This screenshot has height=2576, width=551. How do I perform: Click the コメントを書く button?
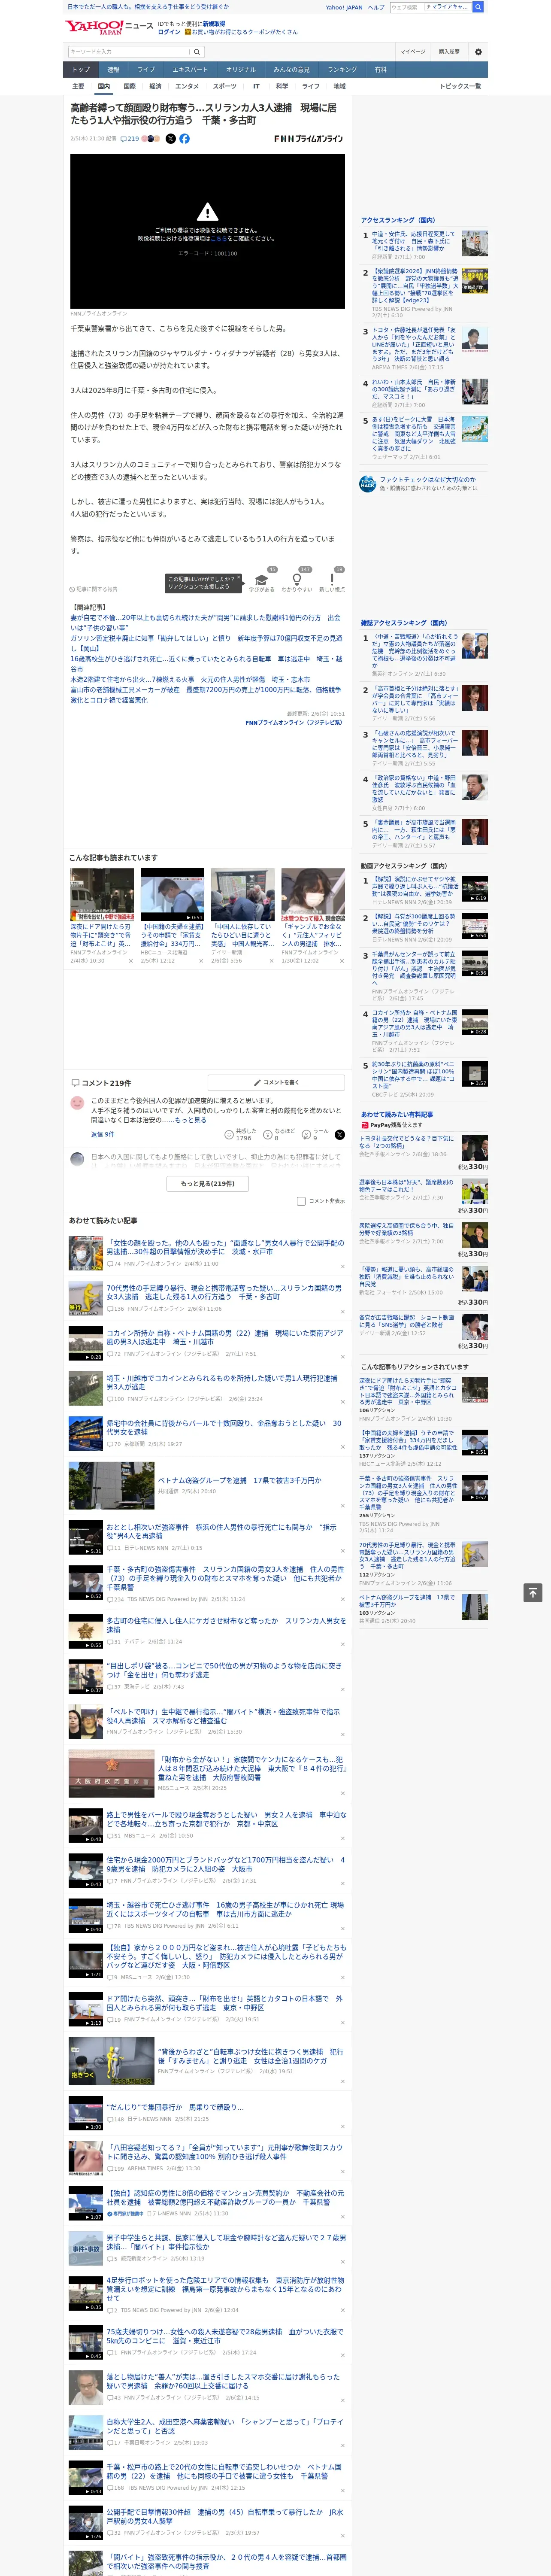coord(276,1082)
